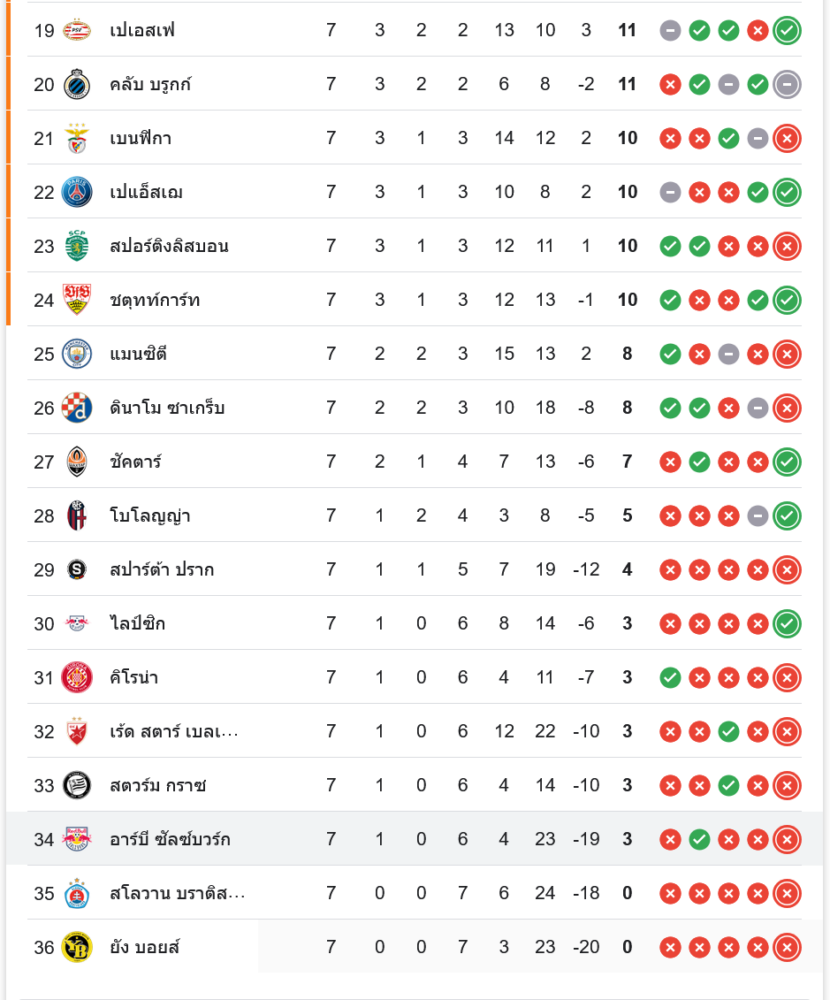The width and height of the screenshot is (830, 1000).
Task: Click the Girona crest icon
Action: pyautogui.click(x=77, y=677)
